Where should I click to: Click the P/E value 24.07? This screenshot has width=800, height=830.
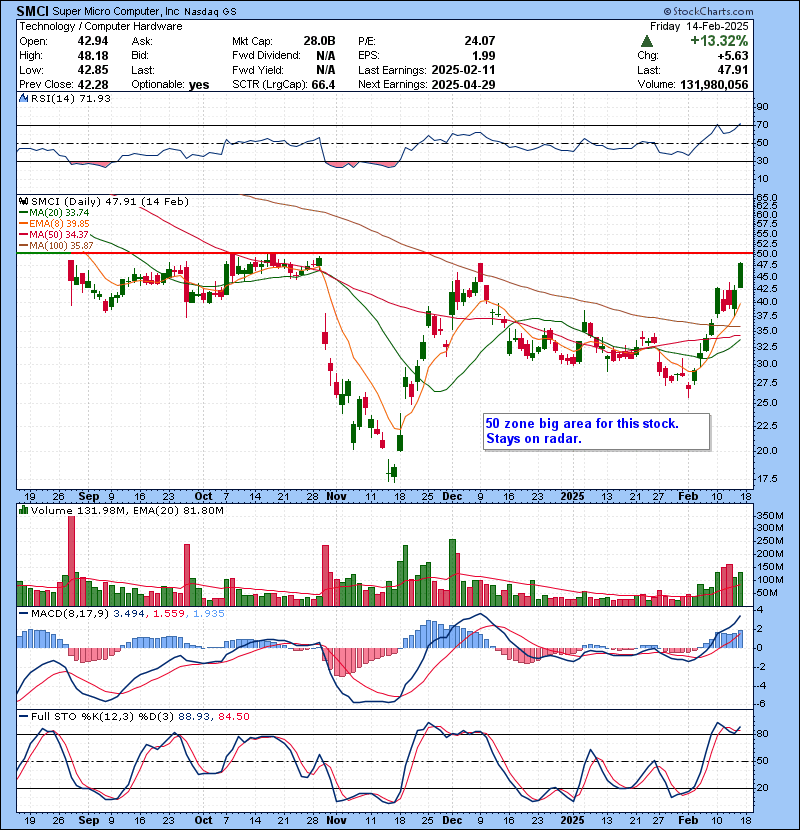click(x=480, y=41)
